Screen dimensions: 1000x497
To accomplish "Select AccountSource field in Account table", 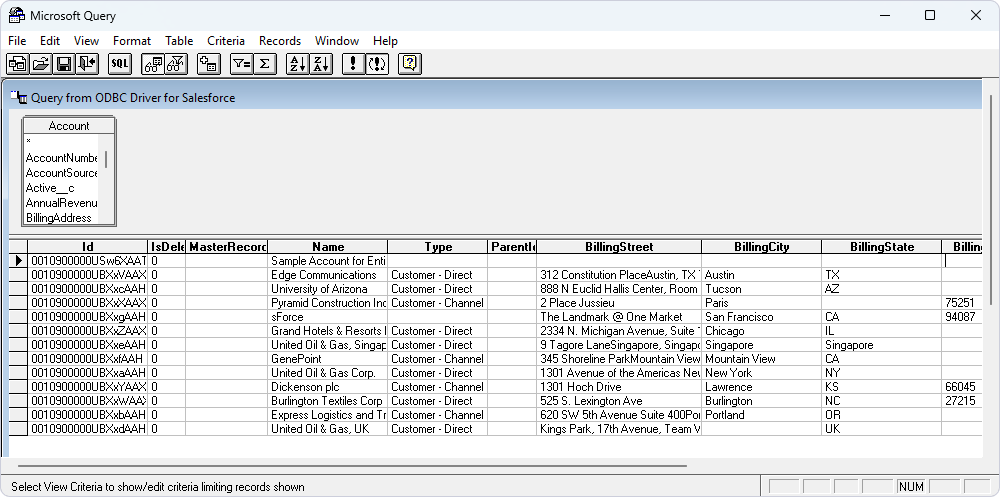I will click(62, 173).
